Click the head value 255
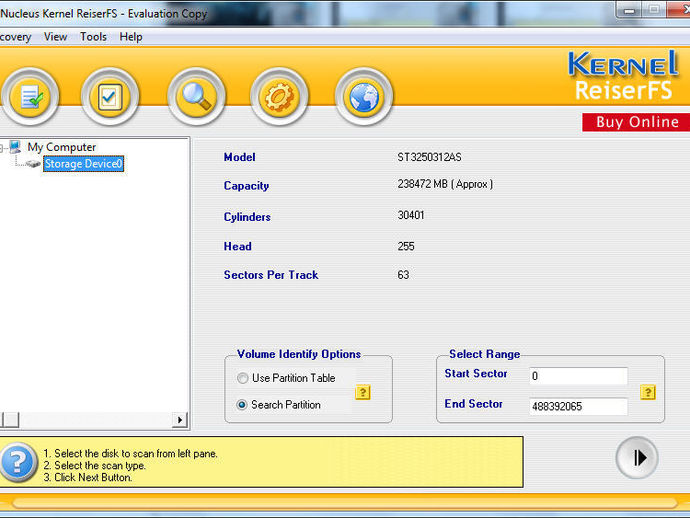690x518 pixels. tap(406, 246)
